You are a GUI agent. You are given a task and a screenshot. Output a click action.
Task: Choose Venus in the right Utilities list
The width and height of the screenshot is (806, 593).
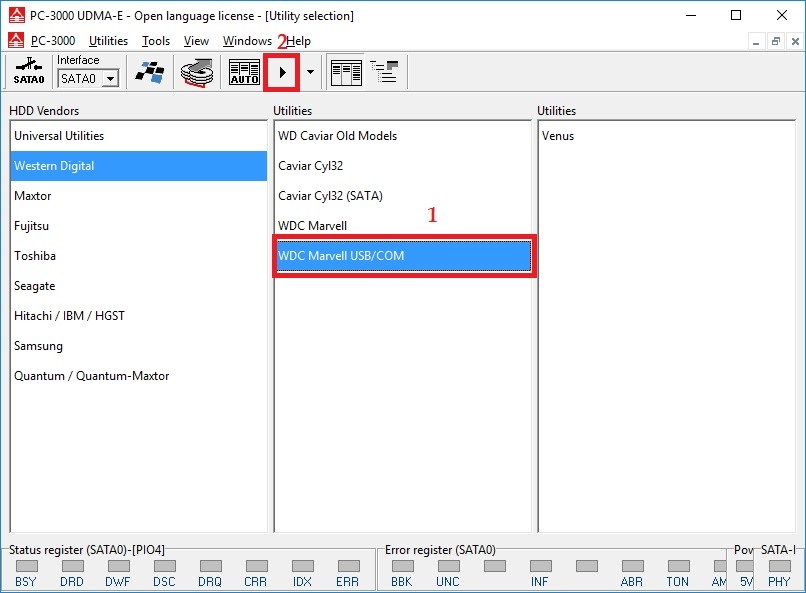click(x=558, y=136)
